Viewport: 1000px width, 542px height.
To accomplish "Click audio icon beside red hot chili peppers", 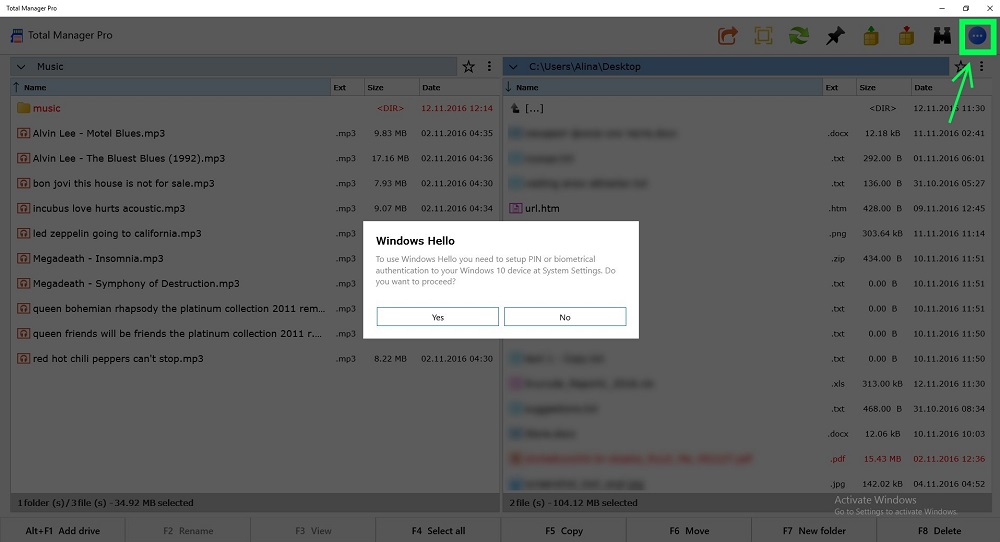I will [24, 358].
